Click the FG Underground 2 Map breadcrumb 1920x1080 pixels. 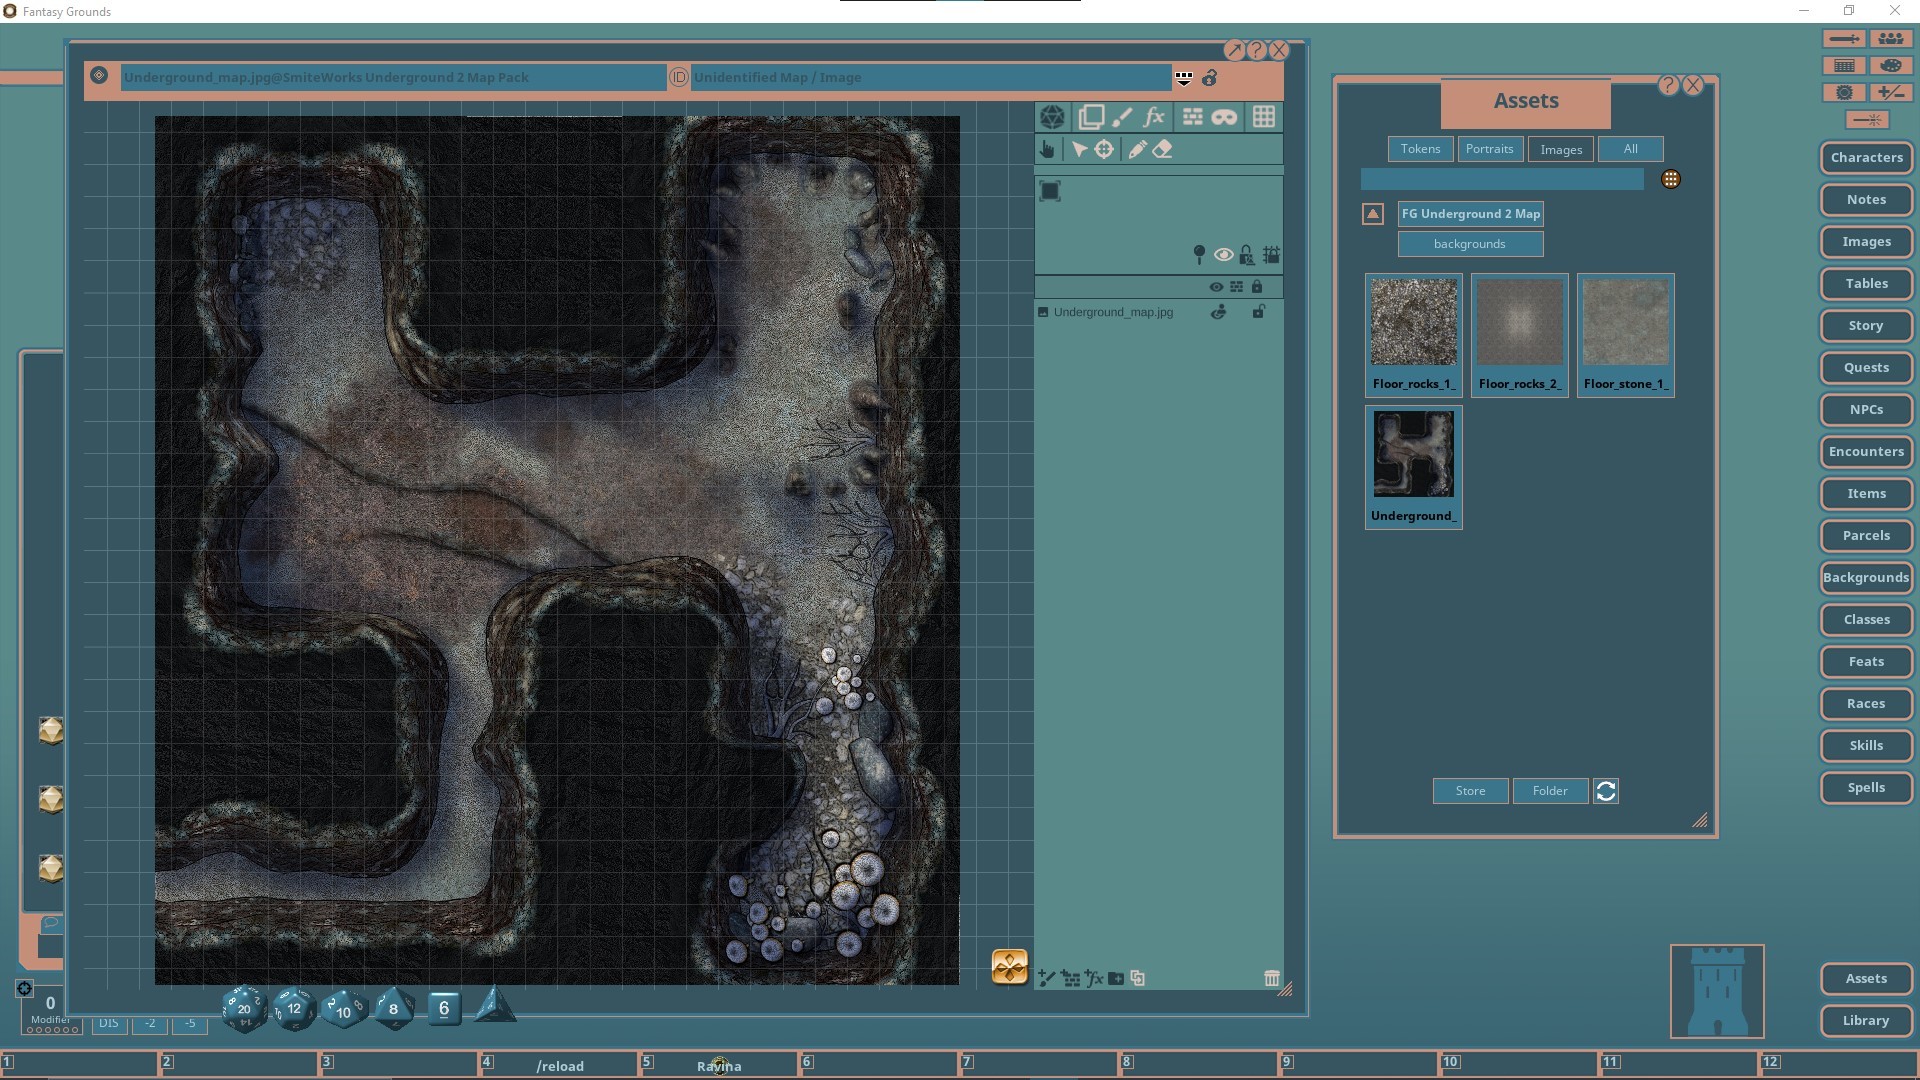1469,213
